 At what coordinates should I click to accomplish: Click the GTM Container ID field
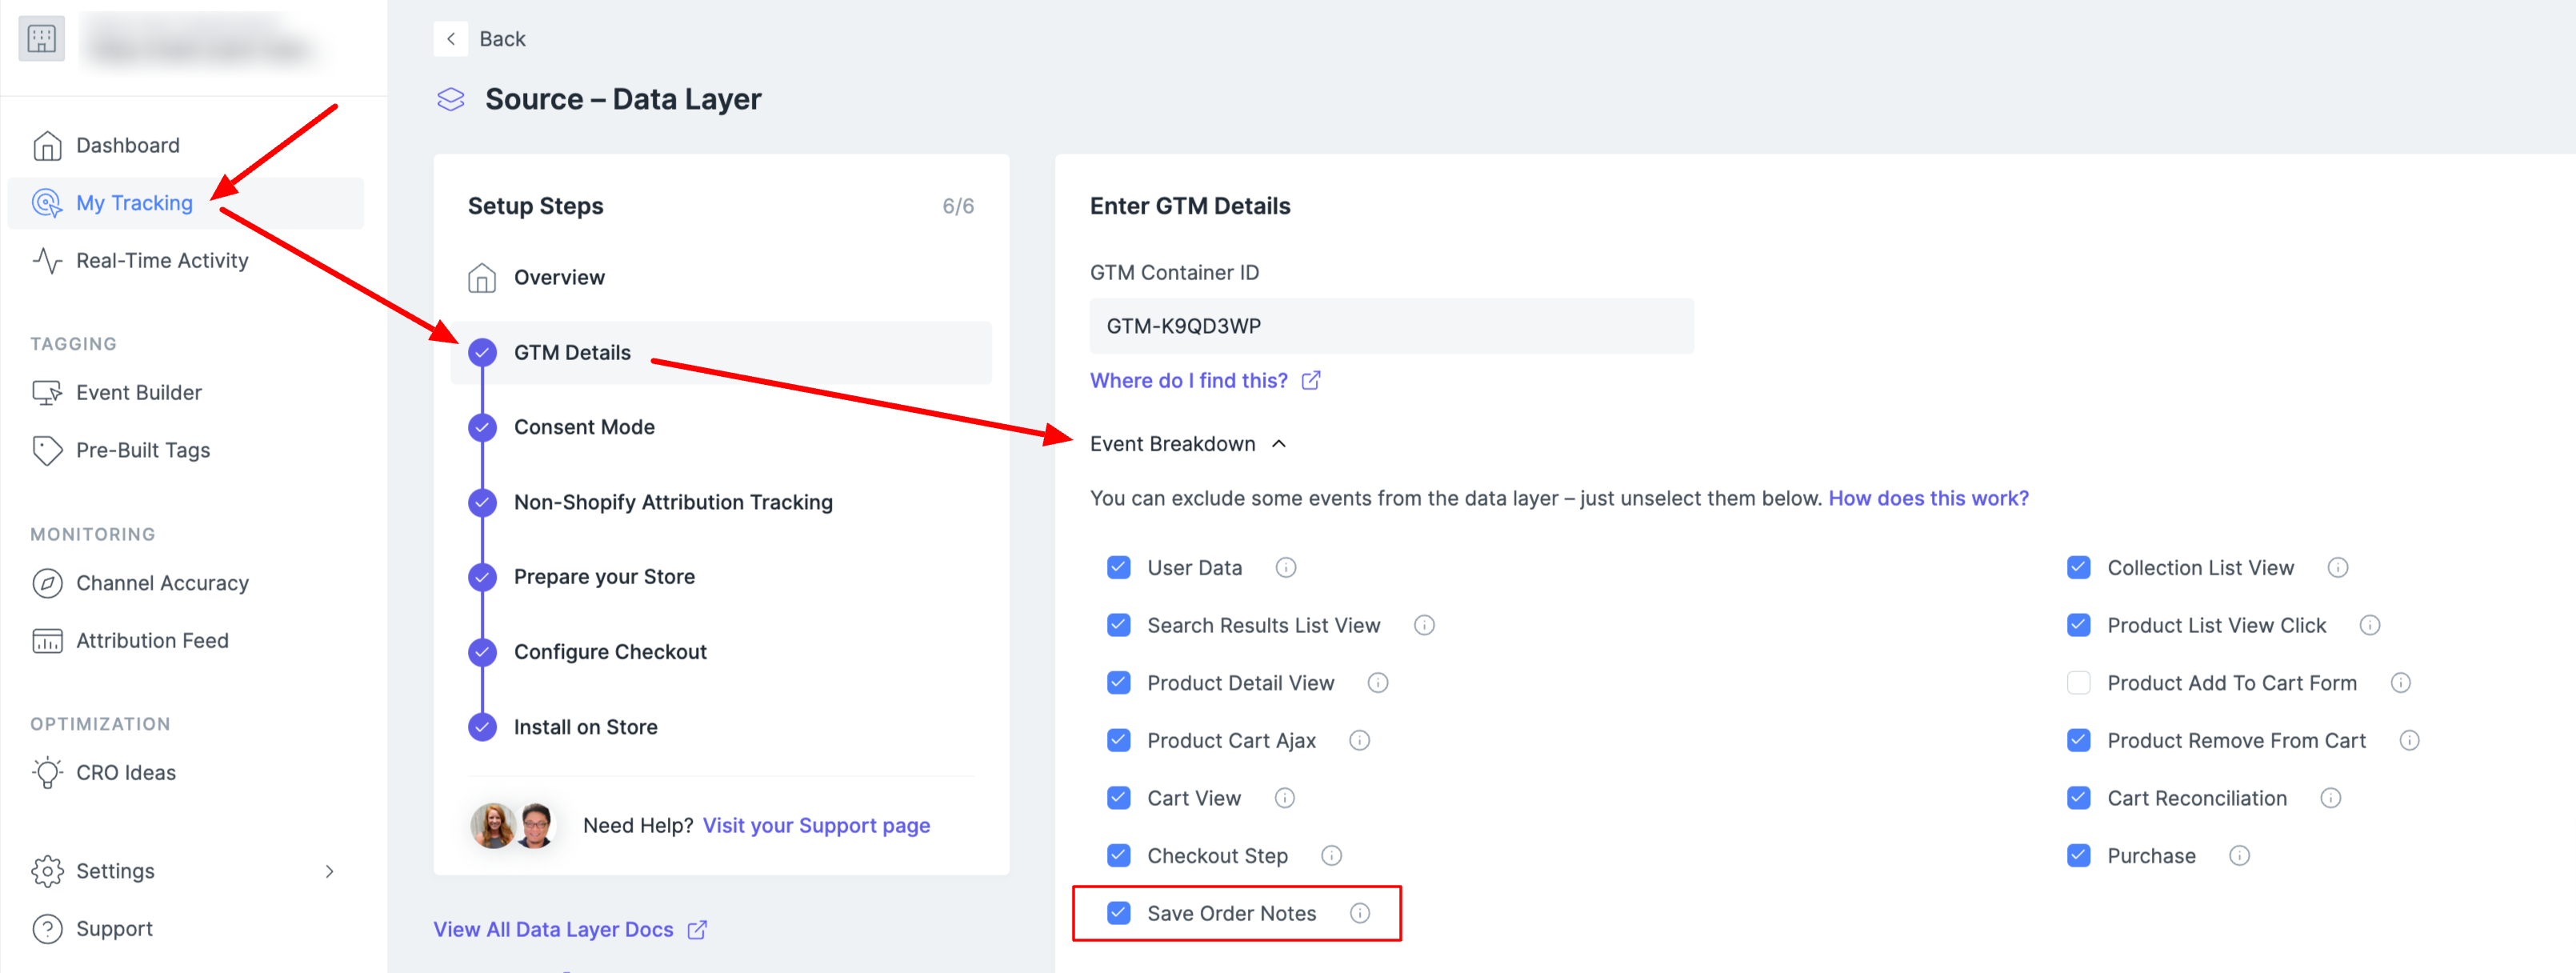(x=1390, y=326)
